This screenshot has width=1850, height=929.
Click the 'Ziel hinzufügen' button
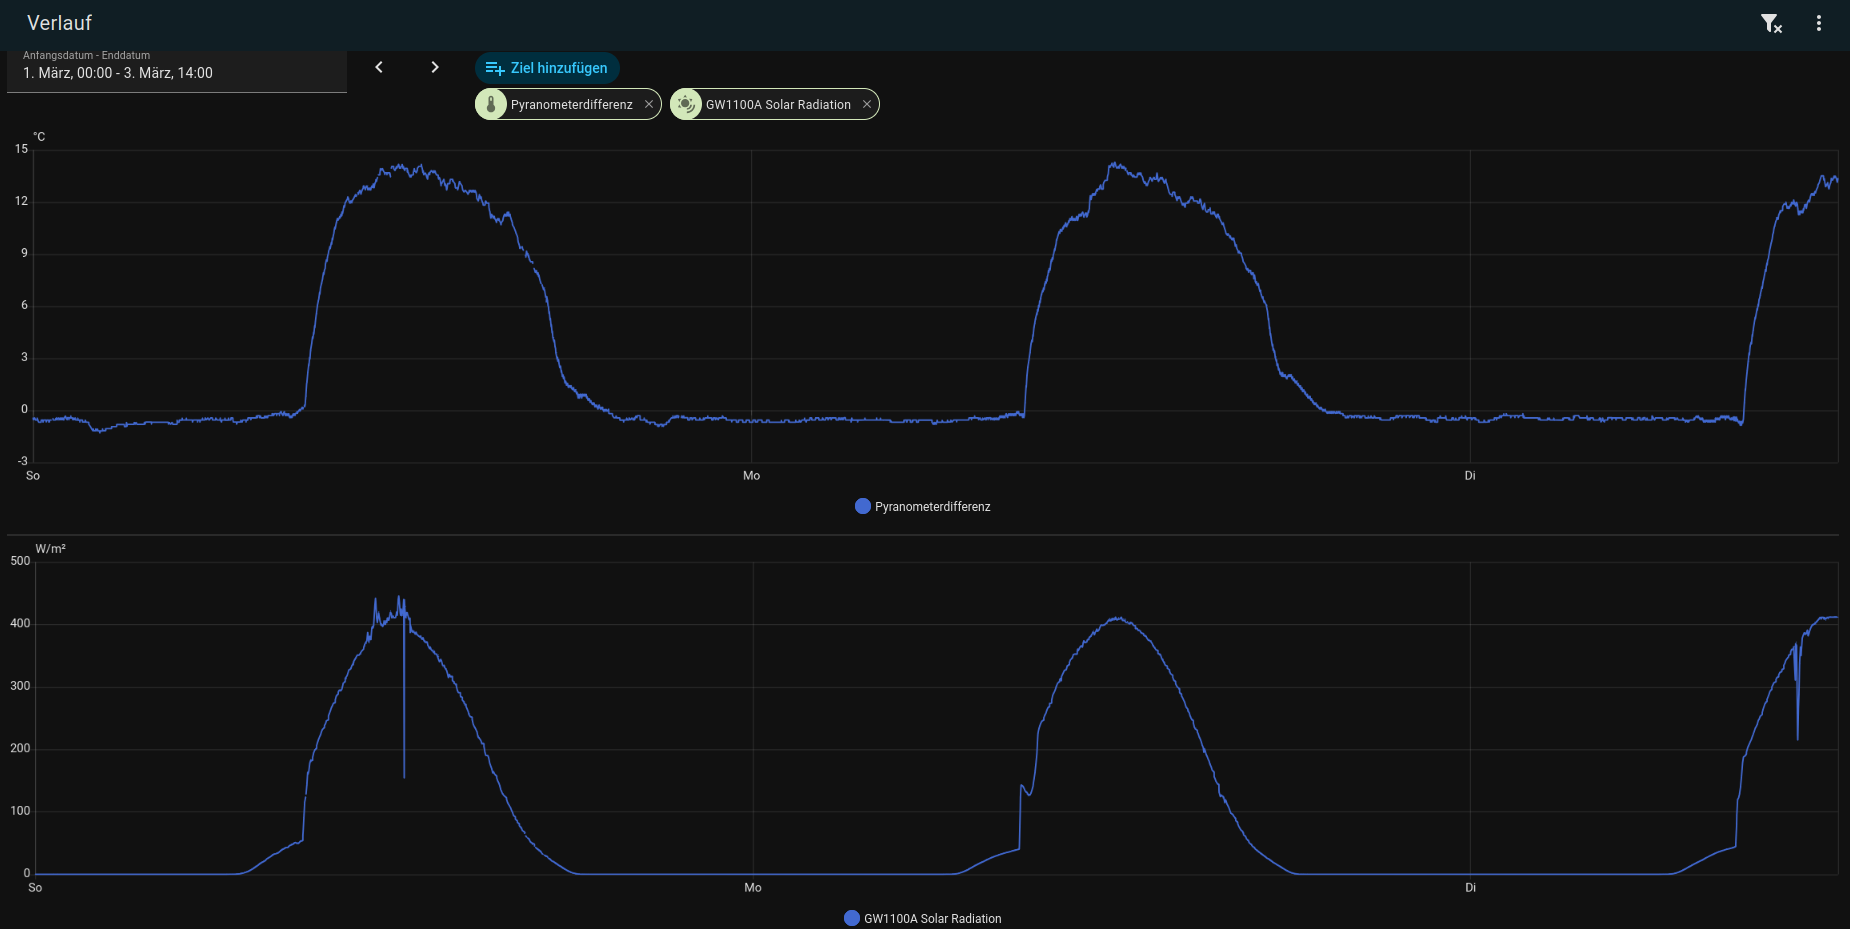[x=547, y=68]
